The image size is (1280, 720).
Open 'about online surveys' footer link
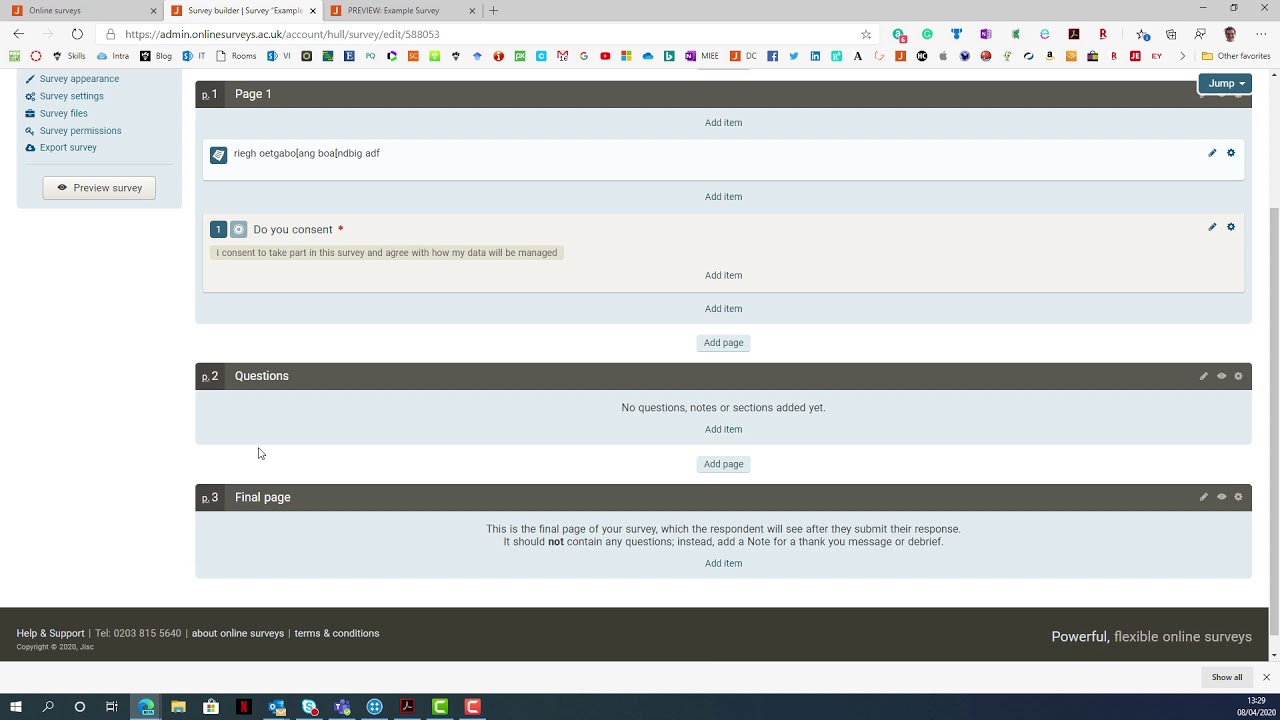238,633
